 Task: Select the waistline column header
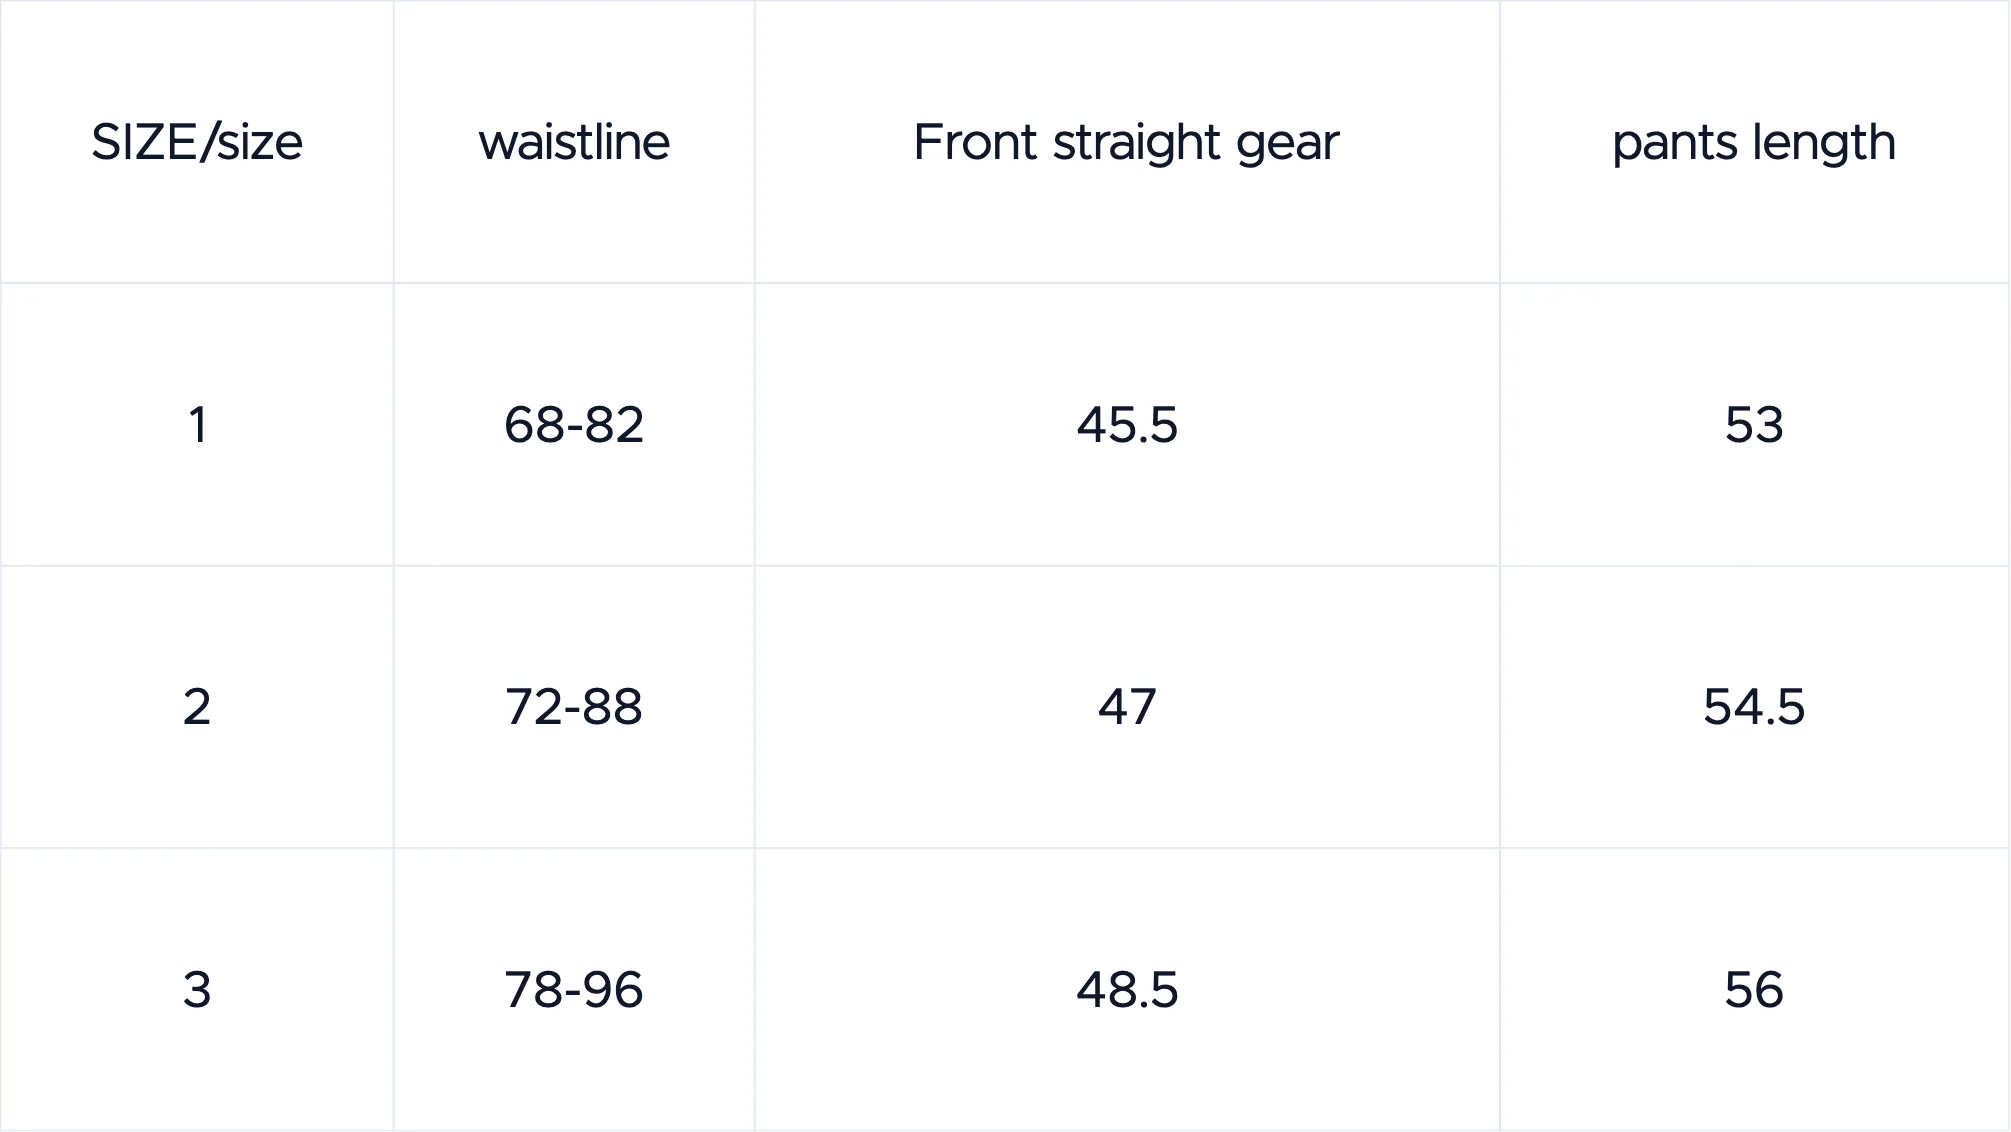pyautogui.click(x=574, y=142)
